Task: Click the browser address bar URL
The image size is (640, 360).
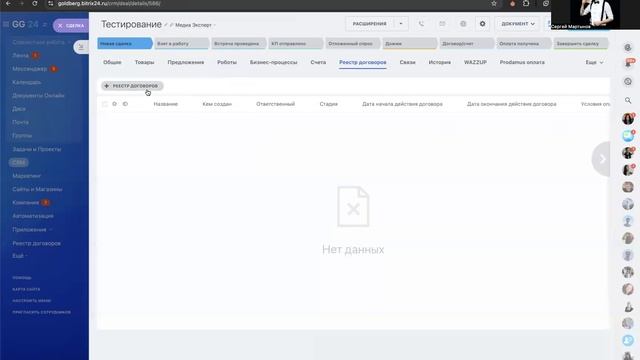Action: tap(109, 4)
